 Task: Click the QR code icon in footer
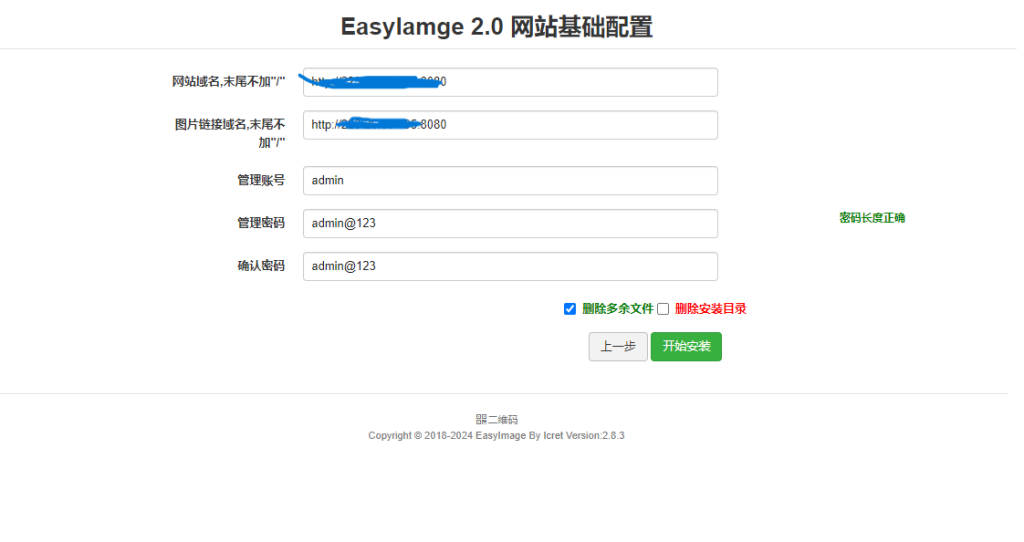pyautogui.click(x=481, y=419)
